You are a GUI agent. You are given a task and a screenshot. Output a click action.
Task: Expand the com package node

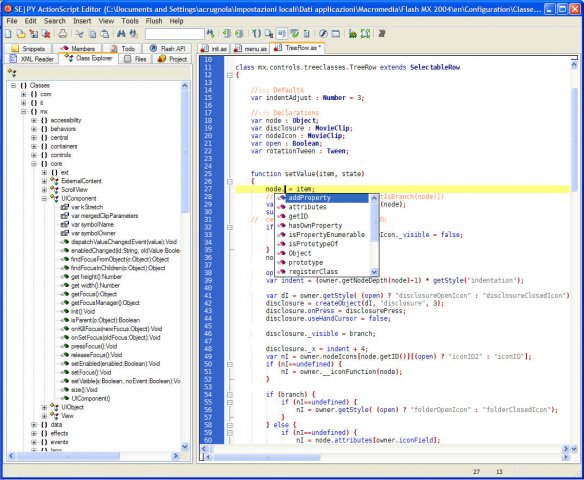[23, 94]
